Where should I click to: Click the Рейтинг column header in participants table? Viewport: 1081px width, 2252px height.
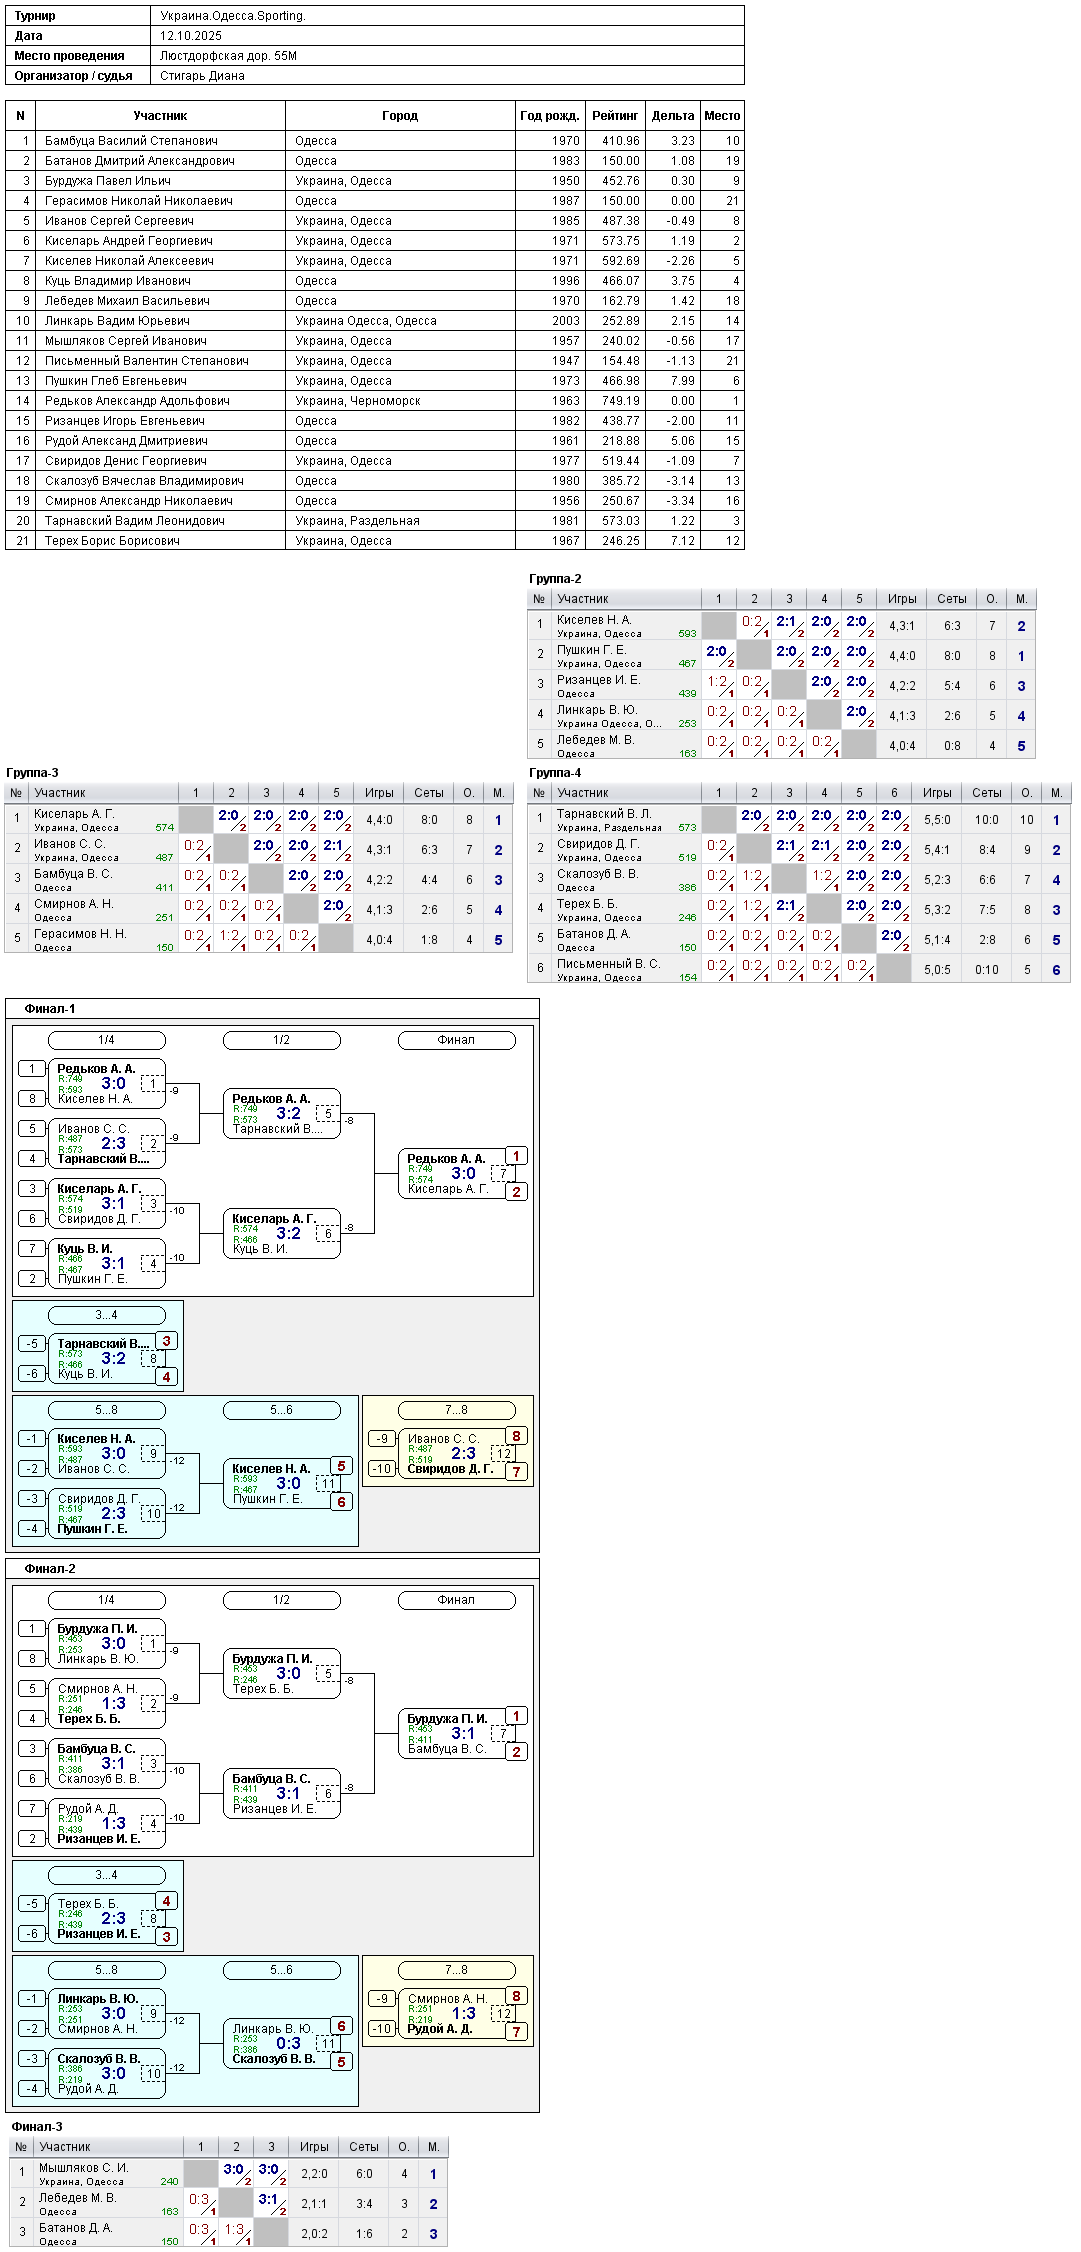click(x=615, y=116)
